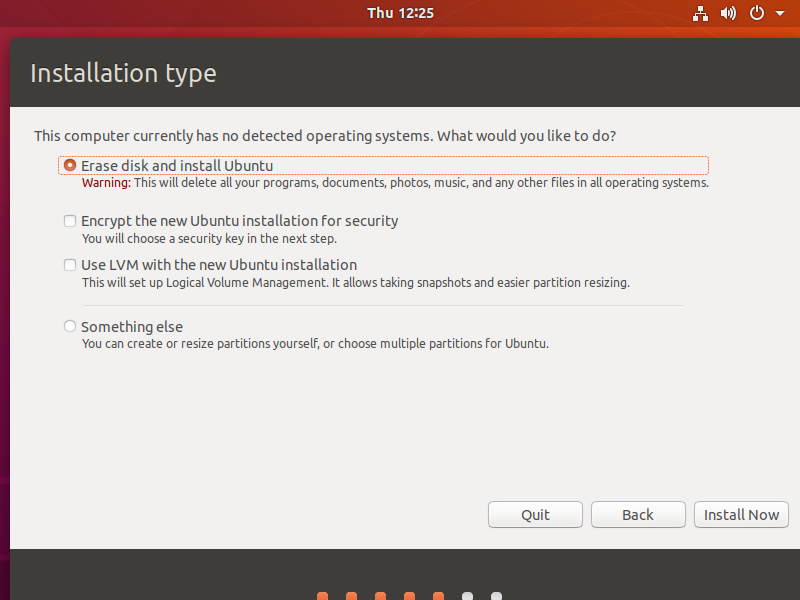Click the volume speaker icon
Screen dimensions: 800x600
(x=728, y=13)
